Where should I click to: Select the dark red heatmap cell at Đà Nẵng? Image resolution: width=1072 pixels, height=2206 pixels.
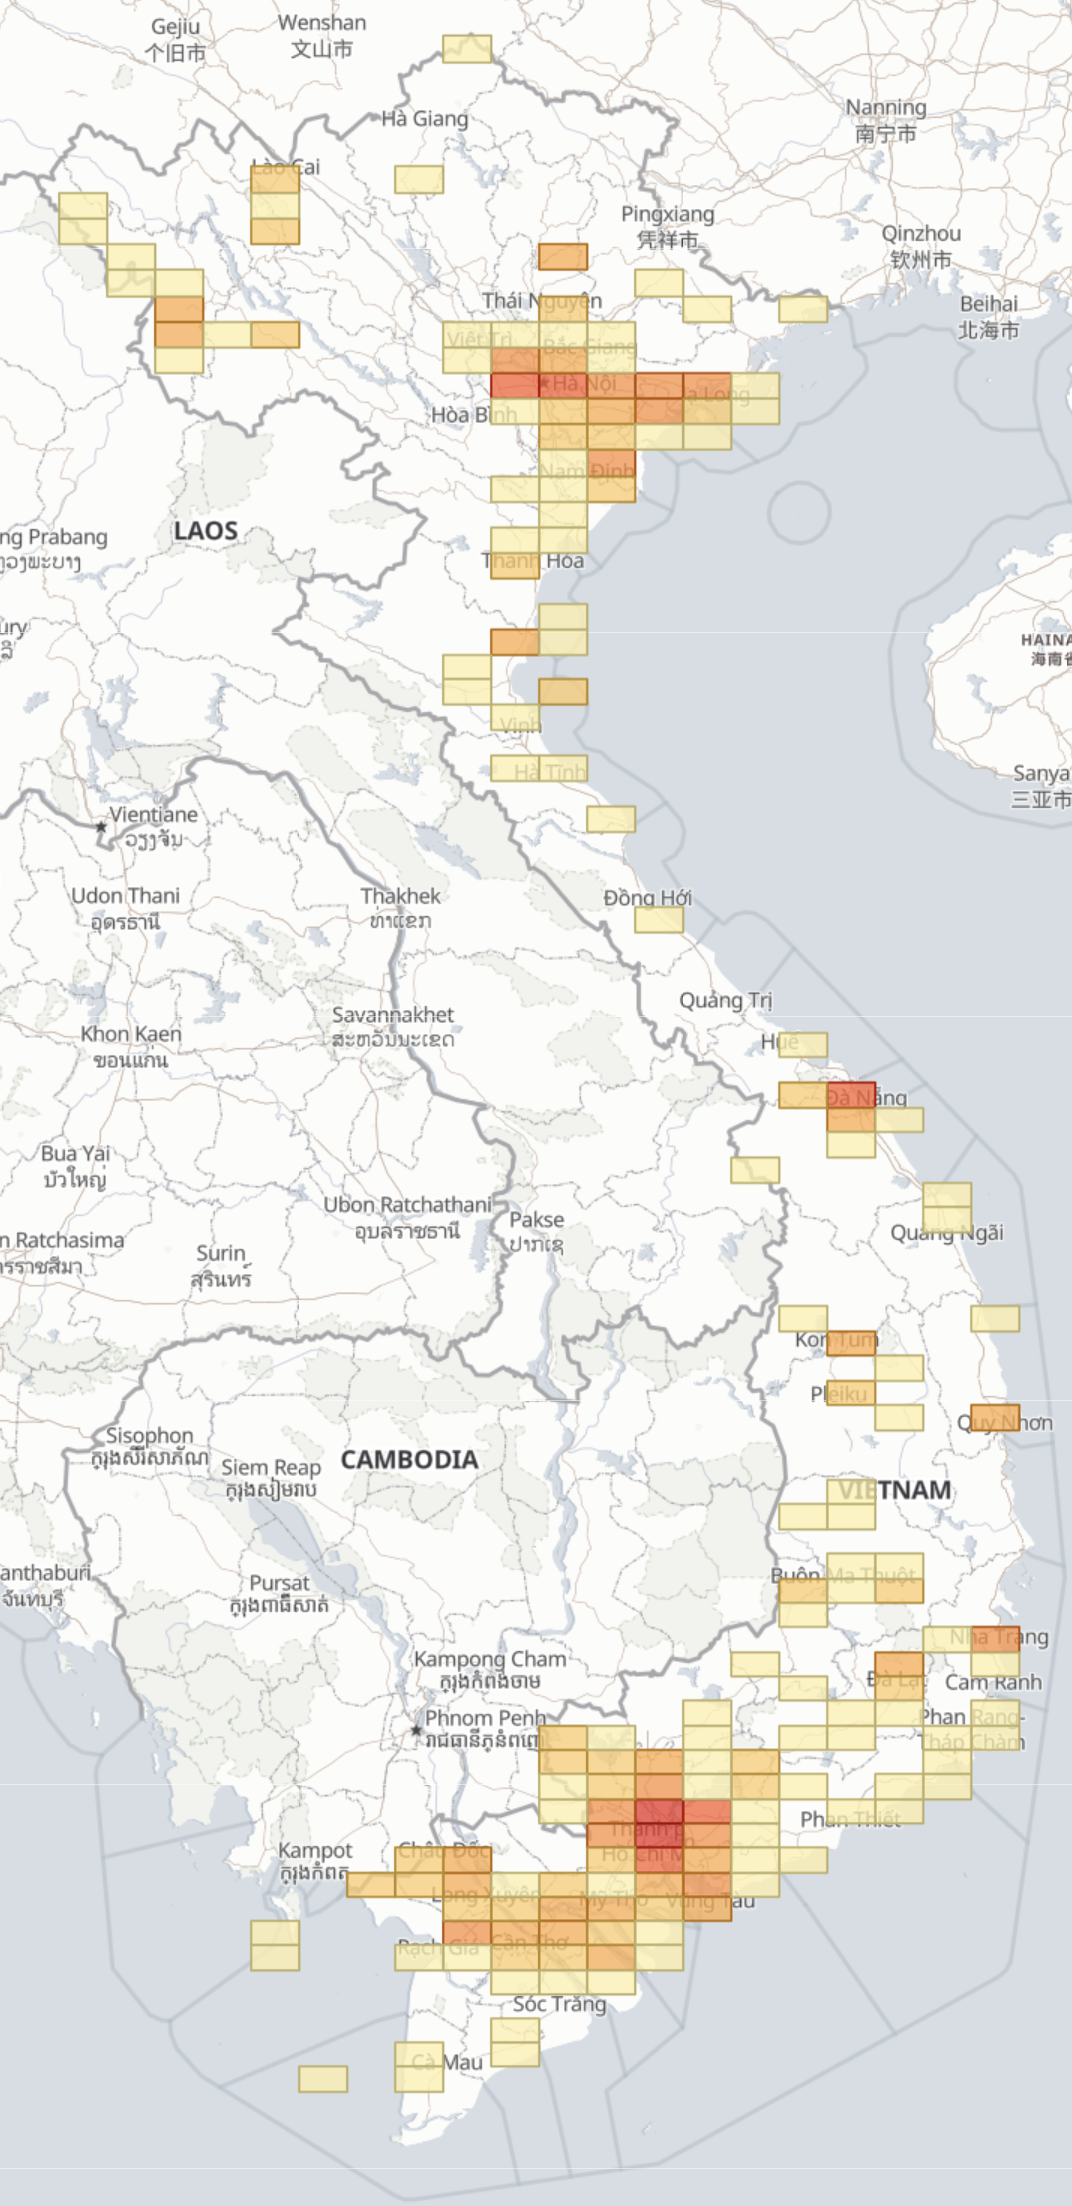coord(851,1095)
